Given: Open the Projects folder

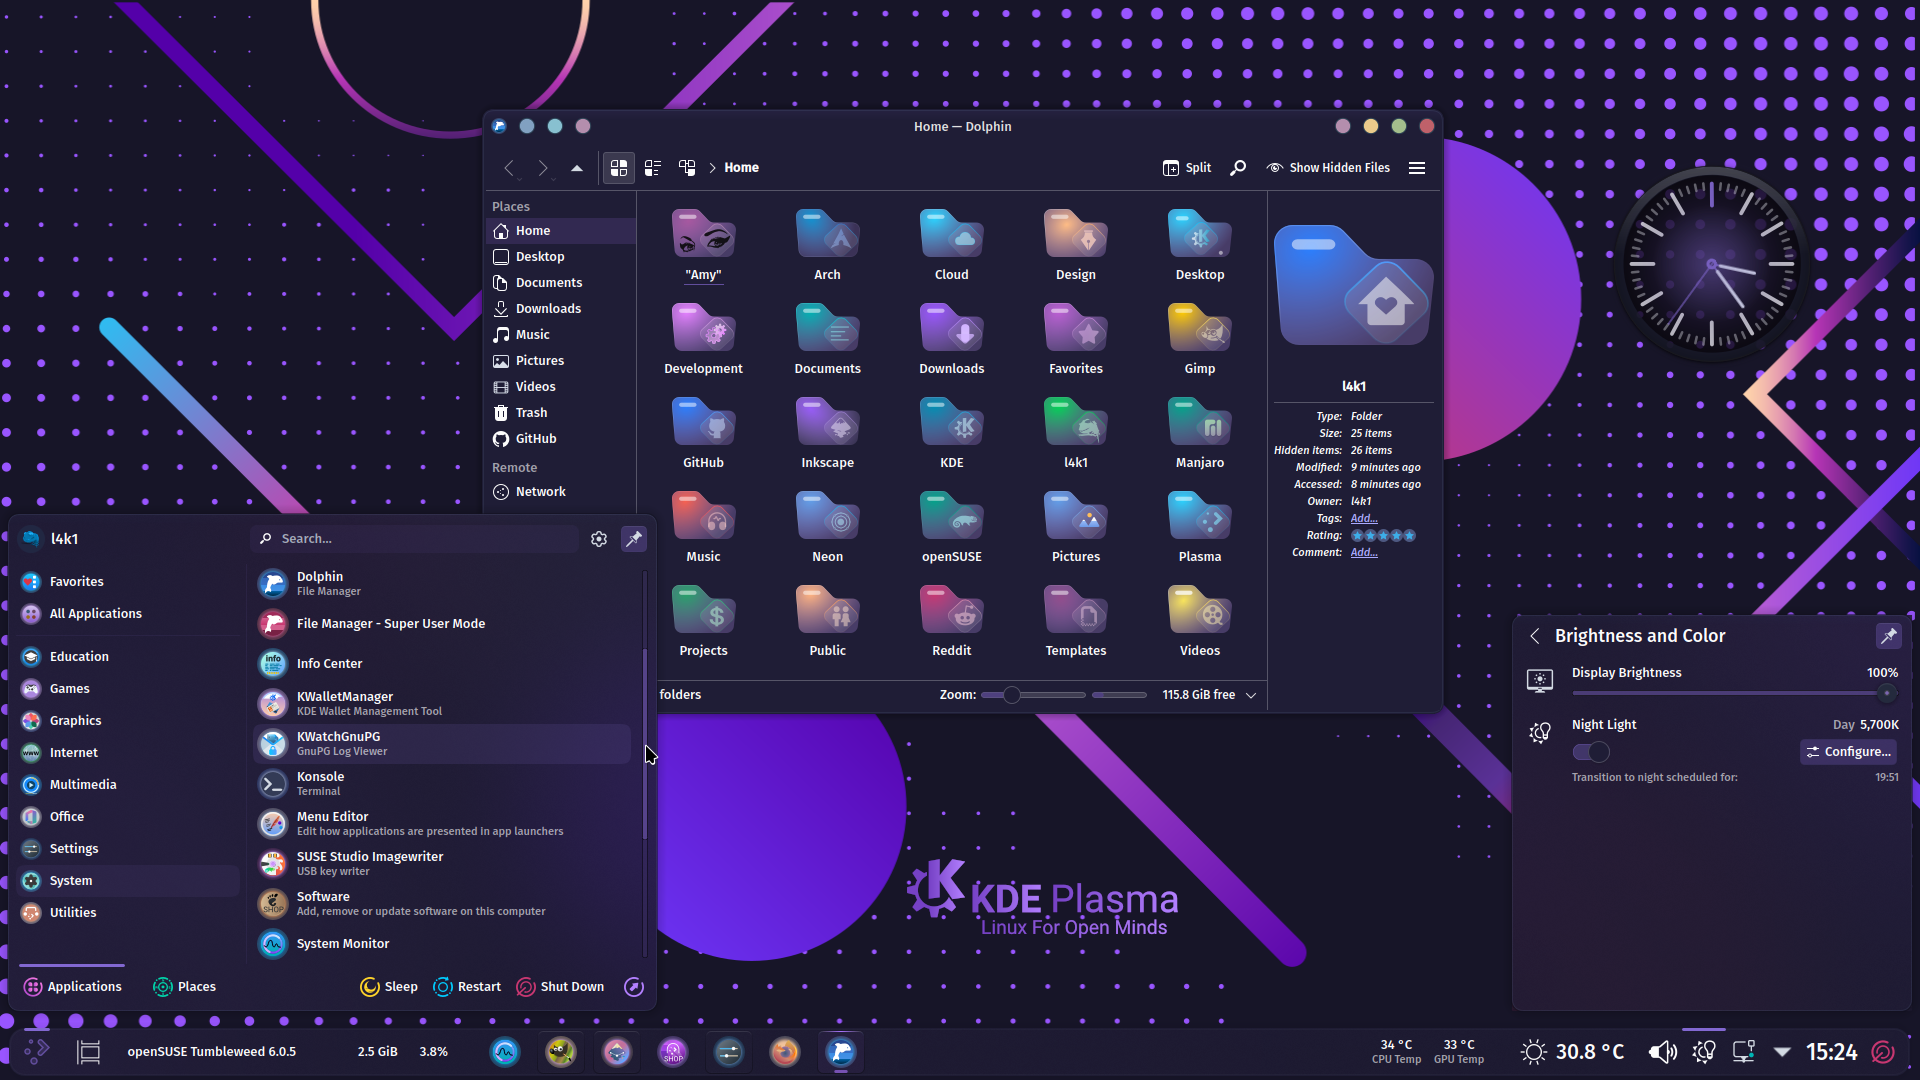Looking at the screenshot, I should coord(703,621).
